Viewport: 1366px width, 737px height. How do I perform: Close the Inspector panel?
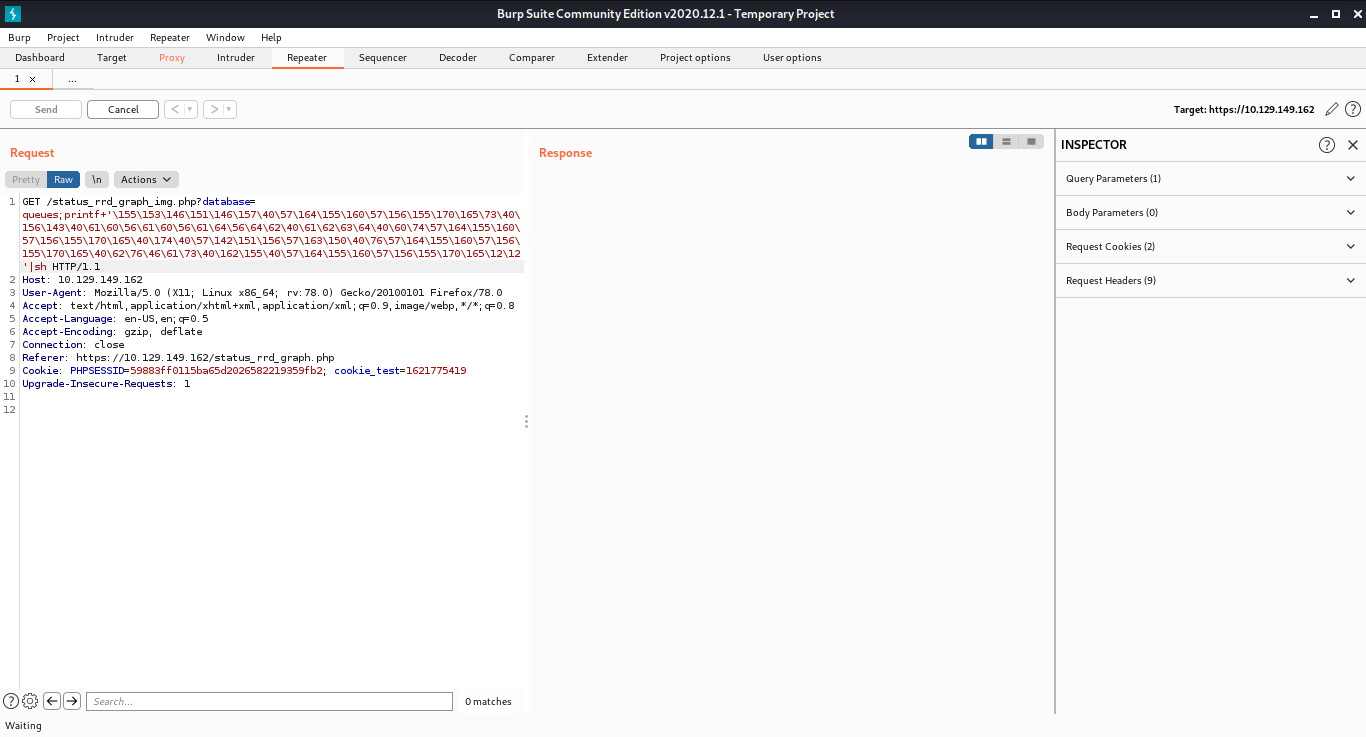[1353, 145]
